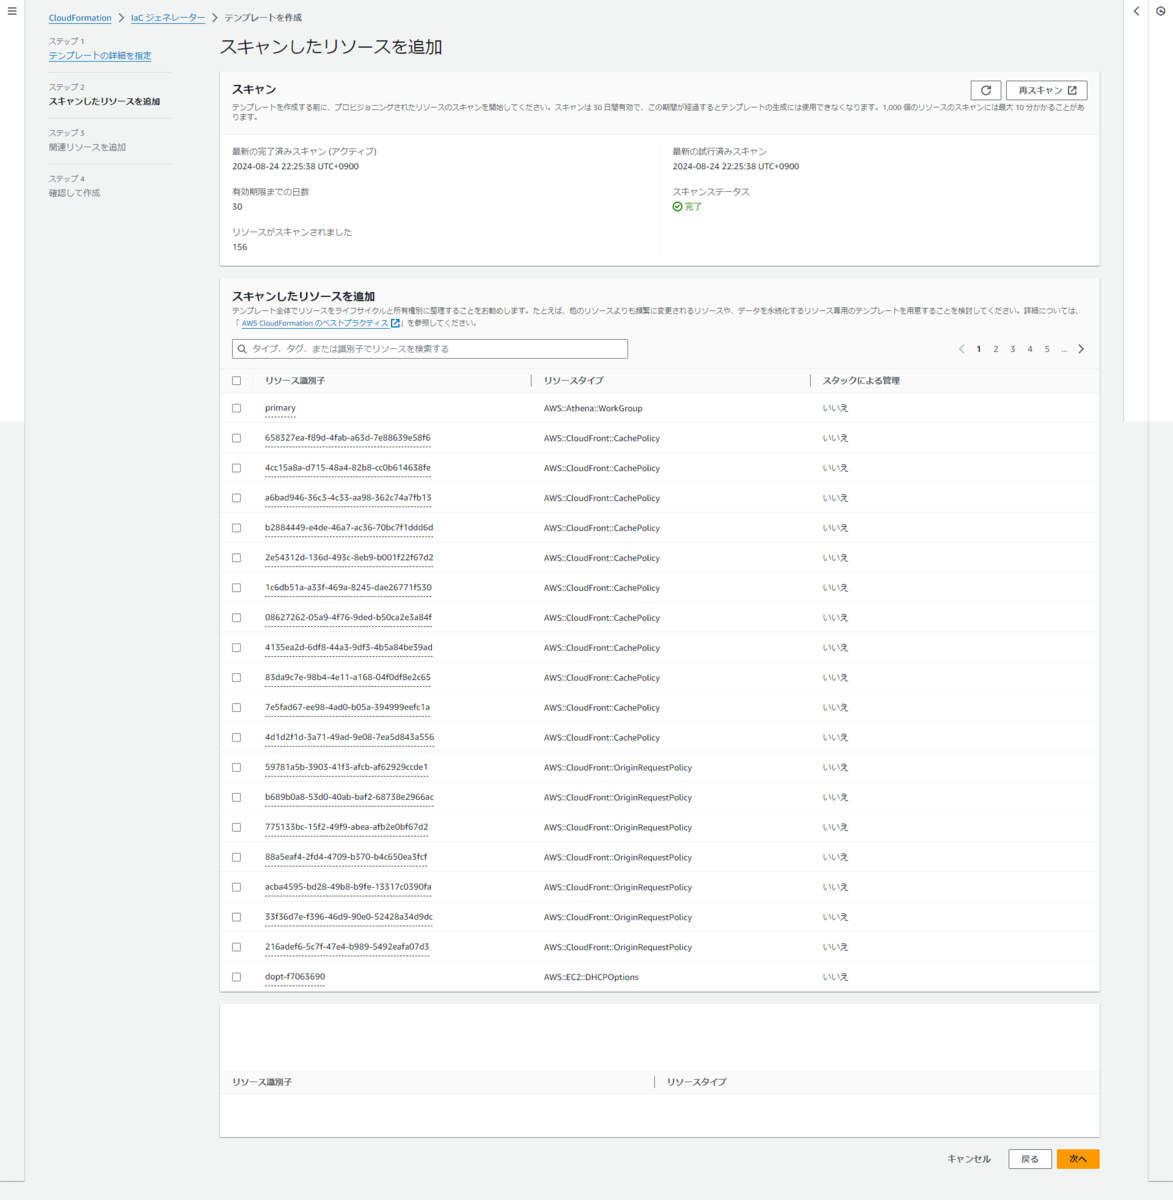Click the 戻る back button
The width and height of the screenshot is (1173, 1200).
tap(1030, 1159)
